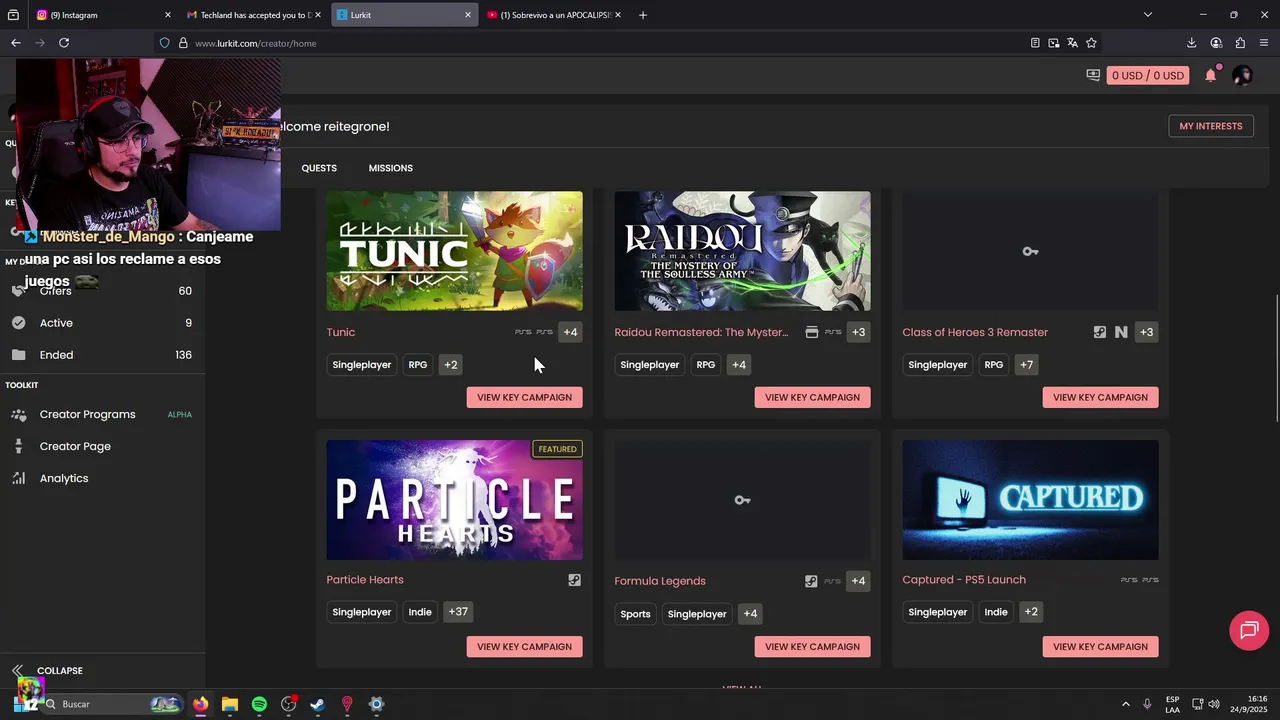Screen dimensions: 1280x720
Task: Open the Captured PS5 Launch thumbnail
Action: (x=1030, y=500)
